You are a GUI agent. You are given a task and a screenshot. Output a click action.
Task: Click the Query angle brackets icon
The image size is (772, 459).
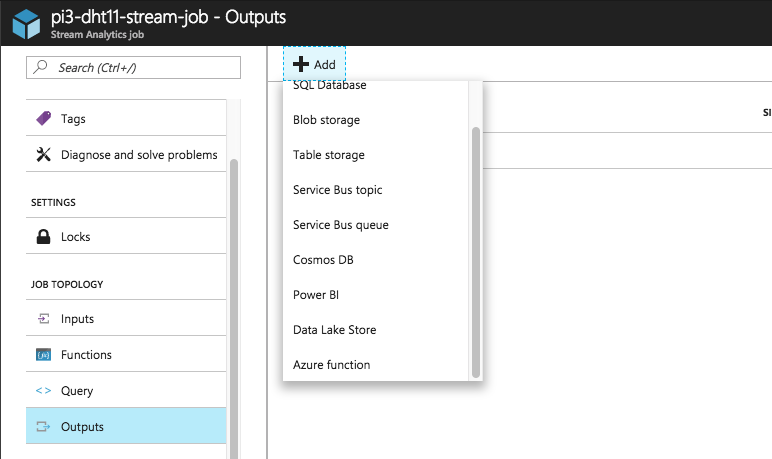point(43,391)
